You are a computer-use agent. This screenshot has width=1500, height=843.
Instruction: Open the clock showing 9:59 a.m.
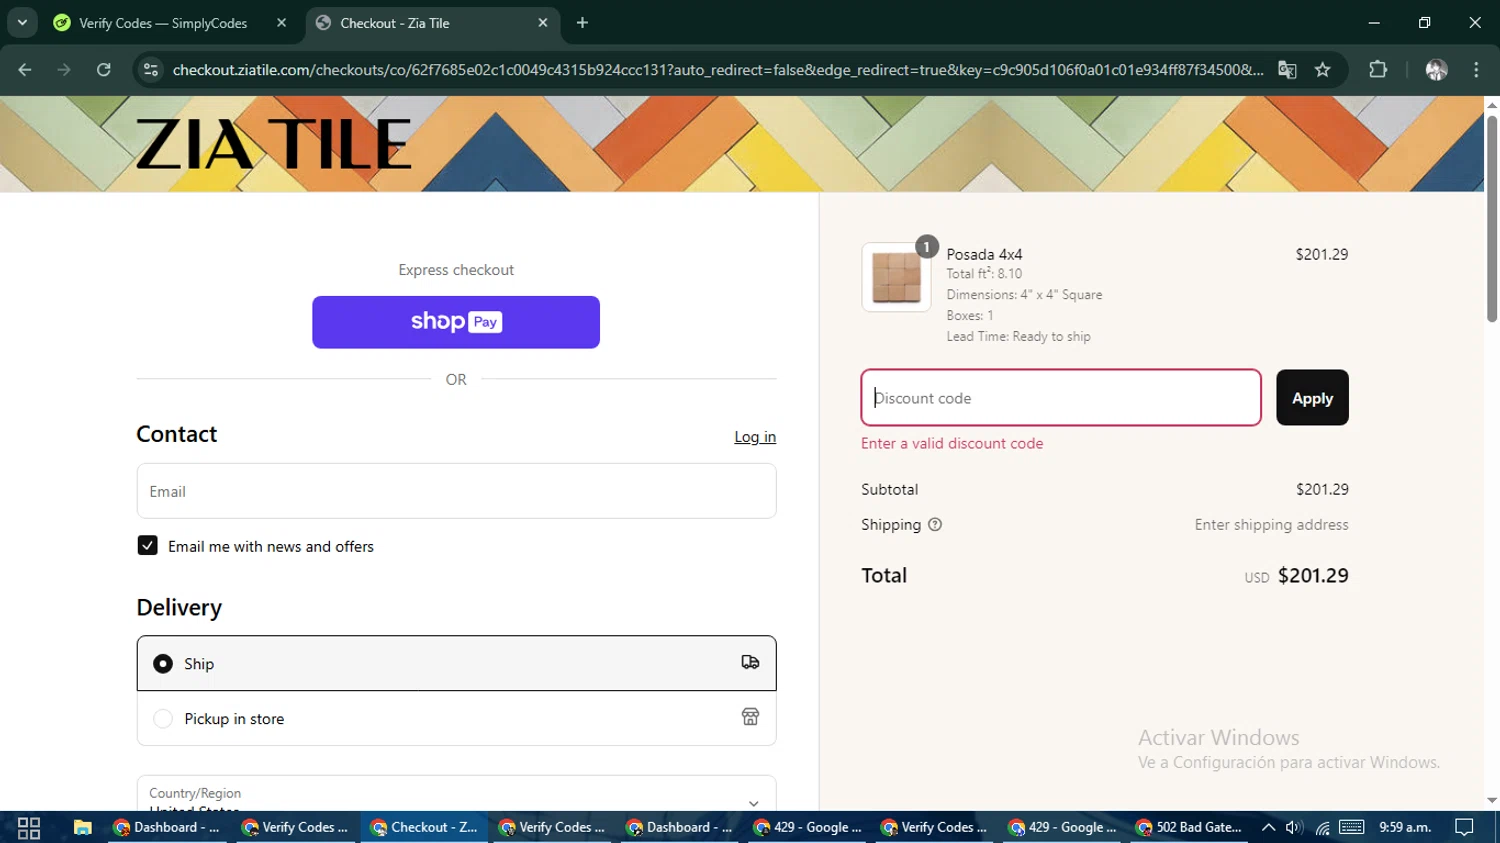pos(1405,827)
